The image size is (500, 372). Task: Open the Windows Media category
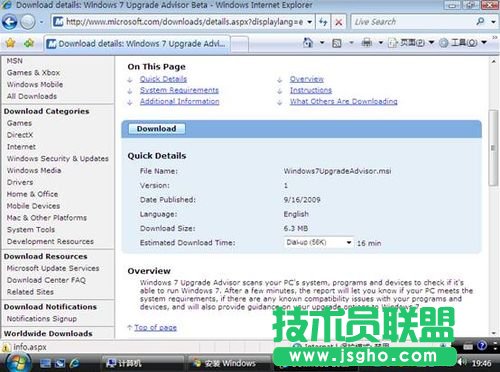[x=34, y=170]
